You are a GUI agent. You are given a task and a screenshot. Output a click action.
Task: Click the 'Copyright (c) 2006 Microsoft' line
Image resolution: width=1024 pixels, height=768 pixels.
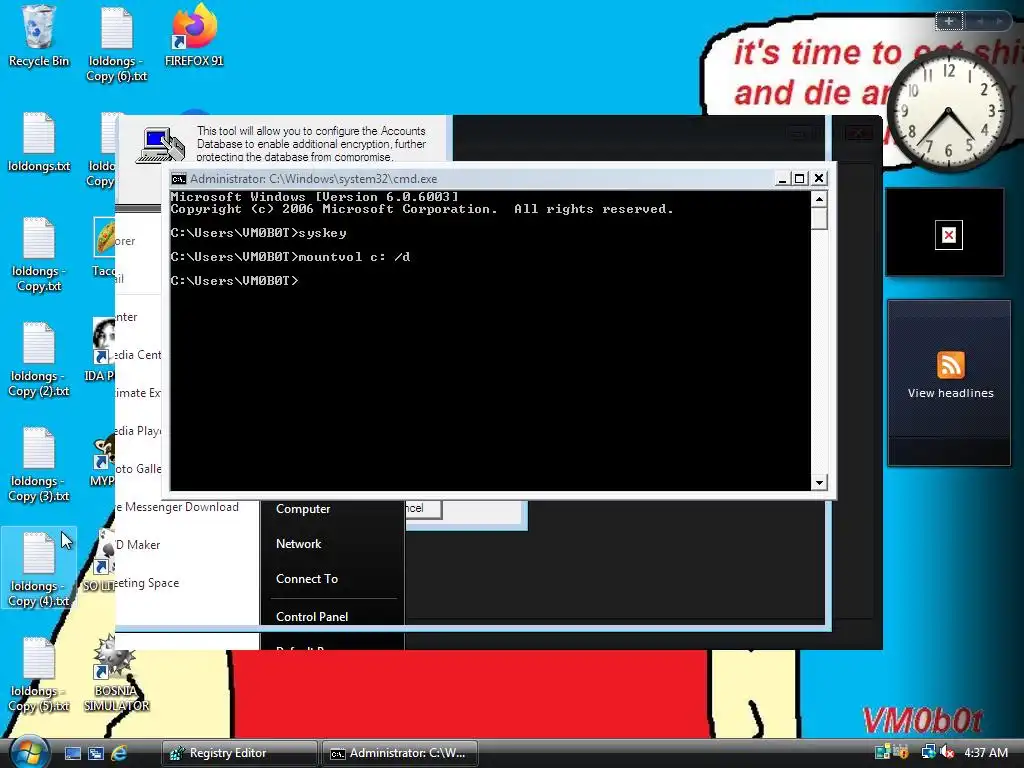coord(422,209)
